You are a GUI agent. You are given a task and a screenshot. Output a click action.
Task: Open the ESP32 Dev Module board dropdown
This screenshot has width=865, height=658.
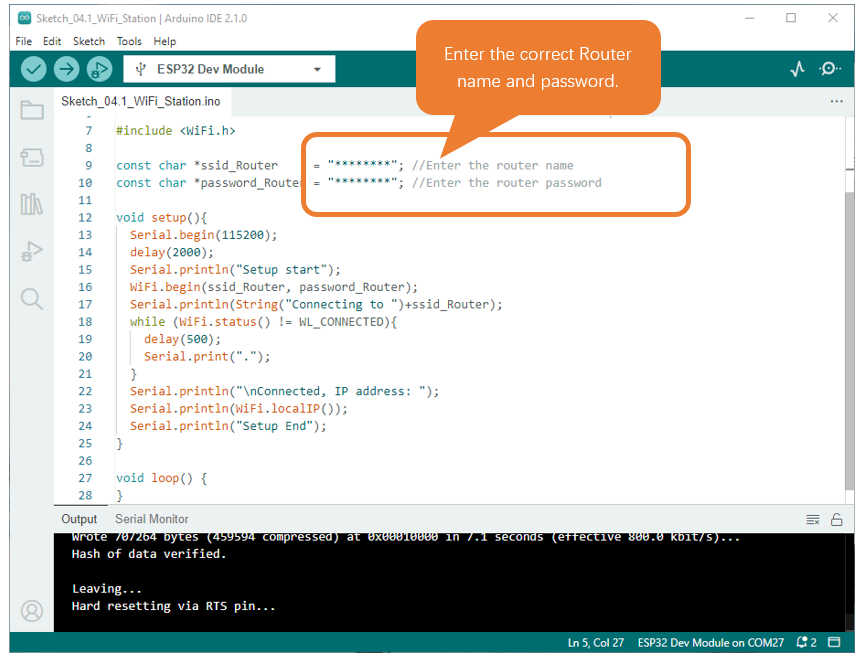point(229,69)
